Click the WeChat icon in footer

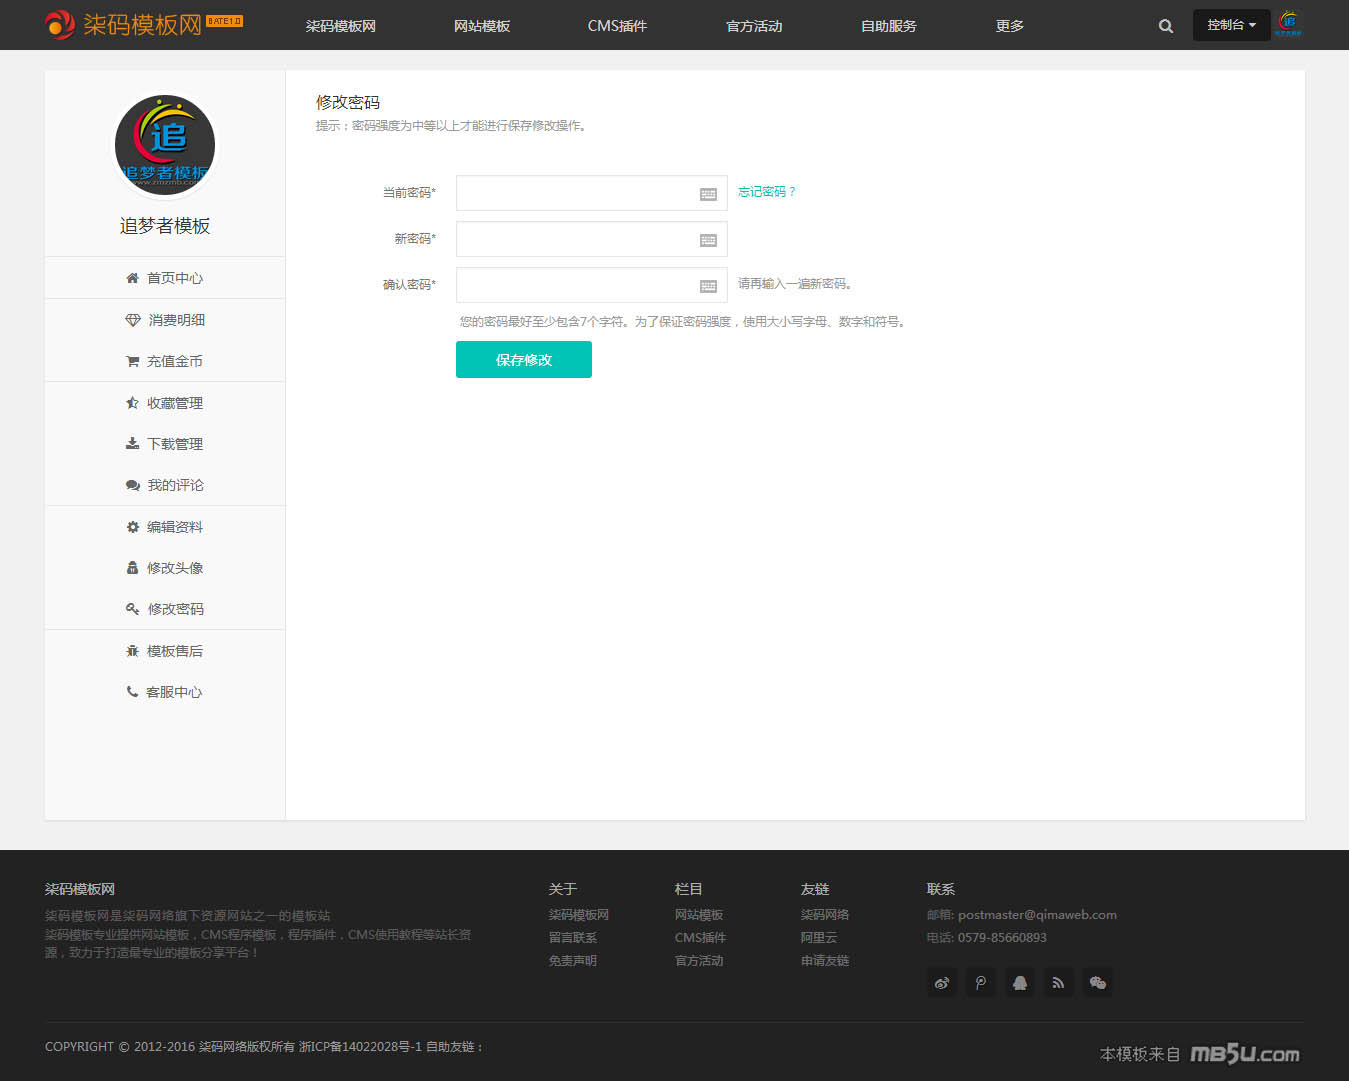click(1097, 983)
